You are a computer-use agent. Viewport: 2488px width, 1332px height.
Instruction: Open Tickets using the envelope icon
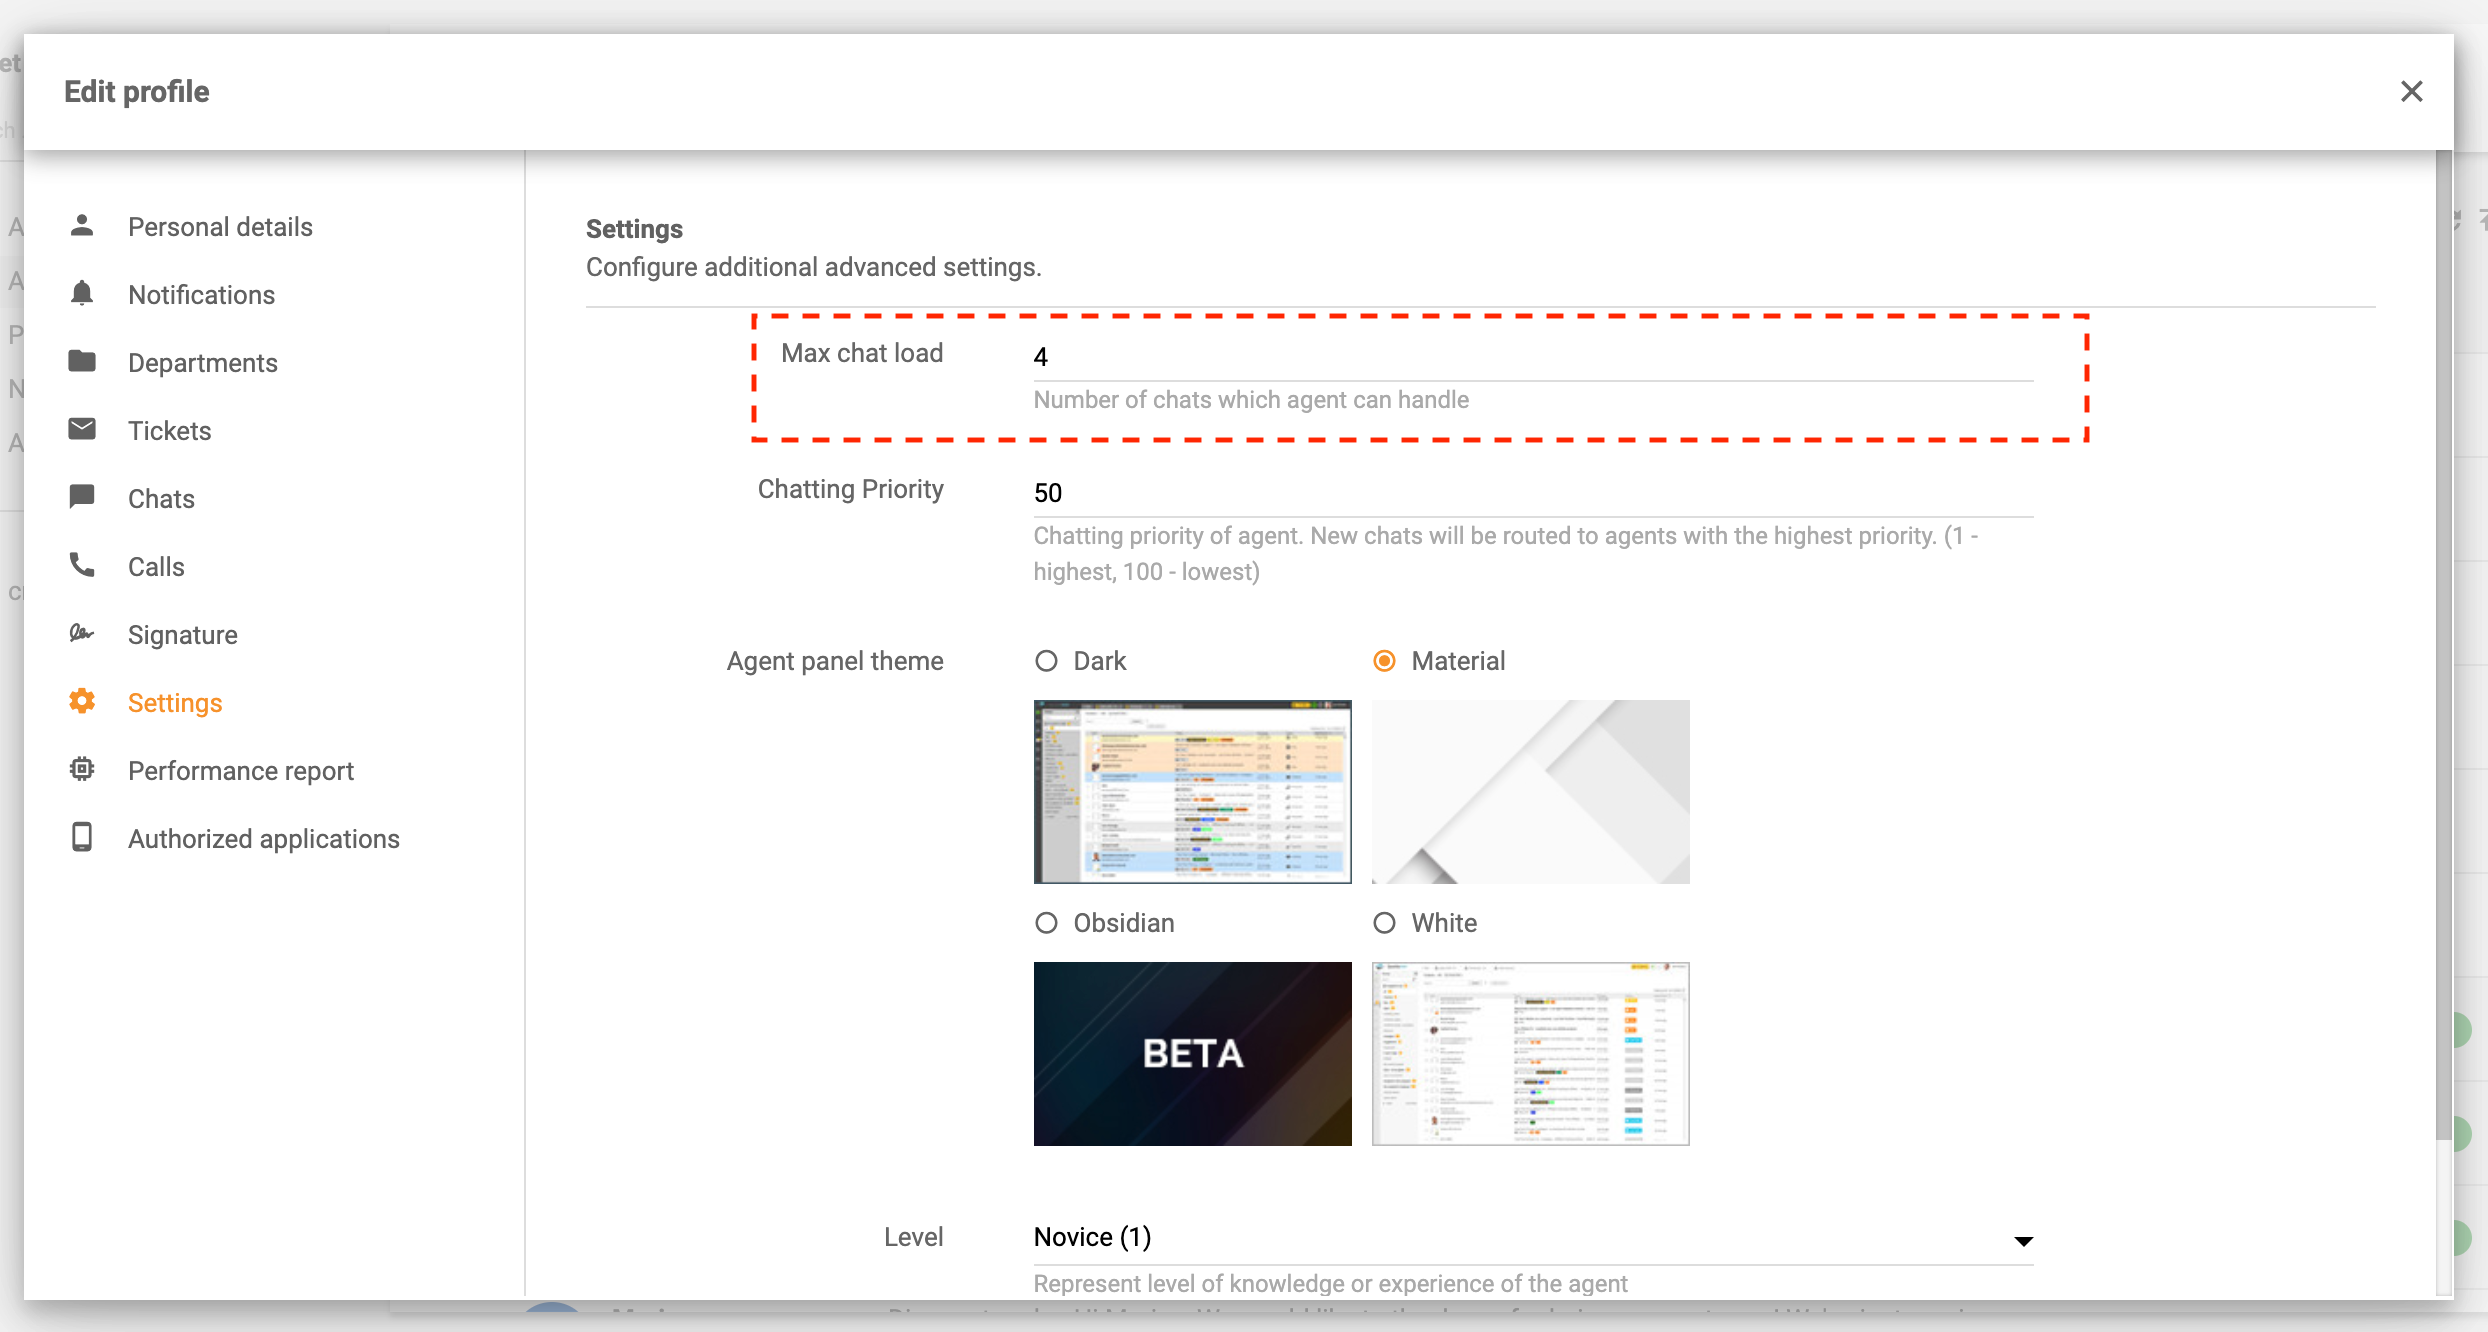click(82, 429)
